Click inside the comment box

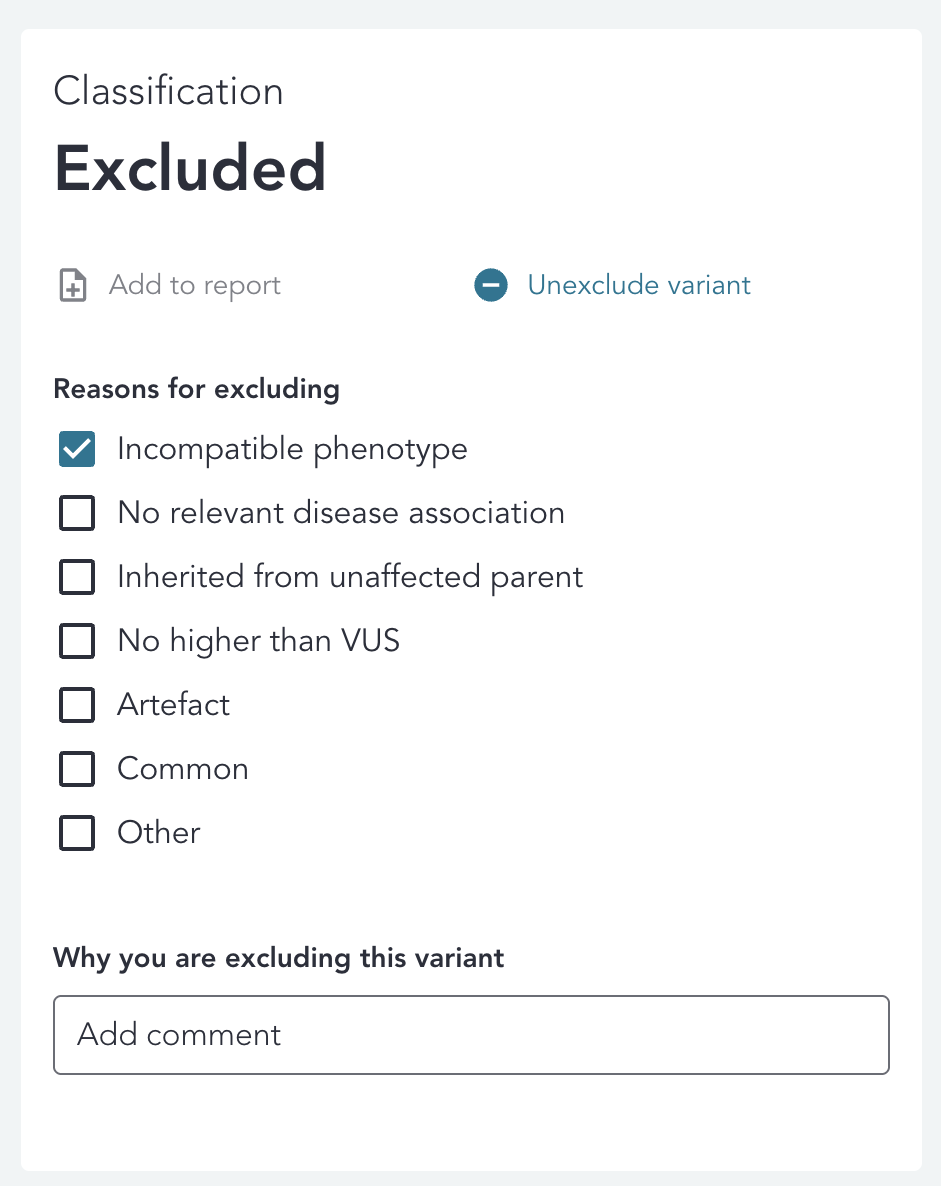tap(470, 1035)
